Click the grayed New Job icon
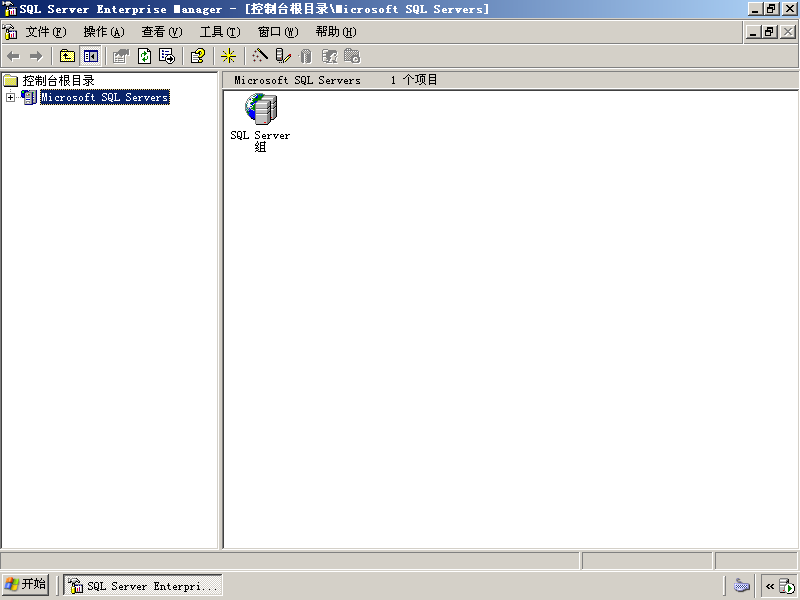 tap(352, 56)
